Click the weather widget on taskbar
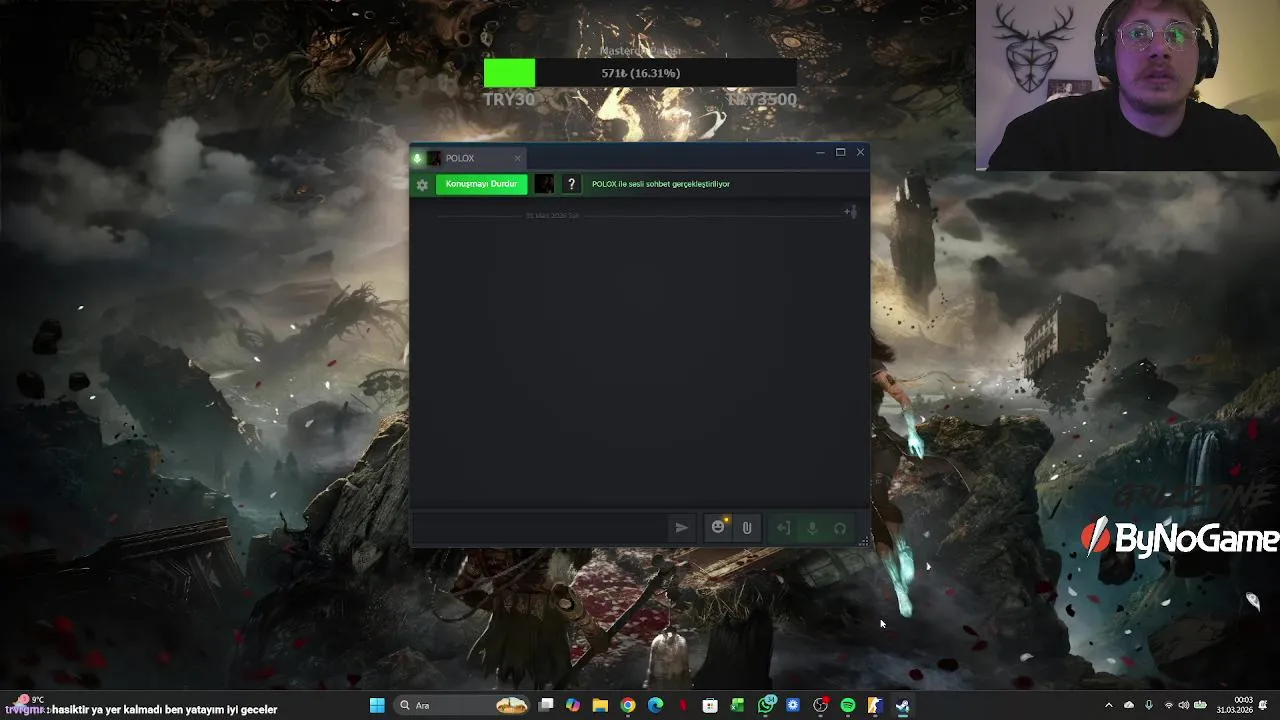 pos(27,700)
